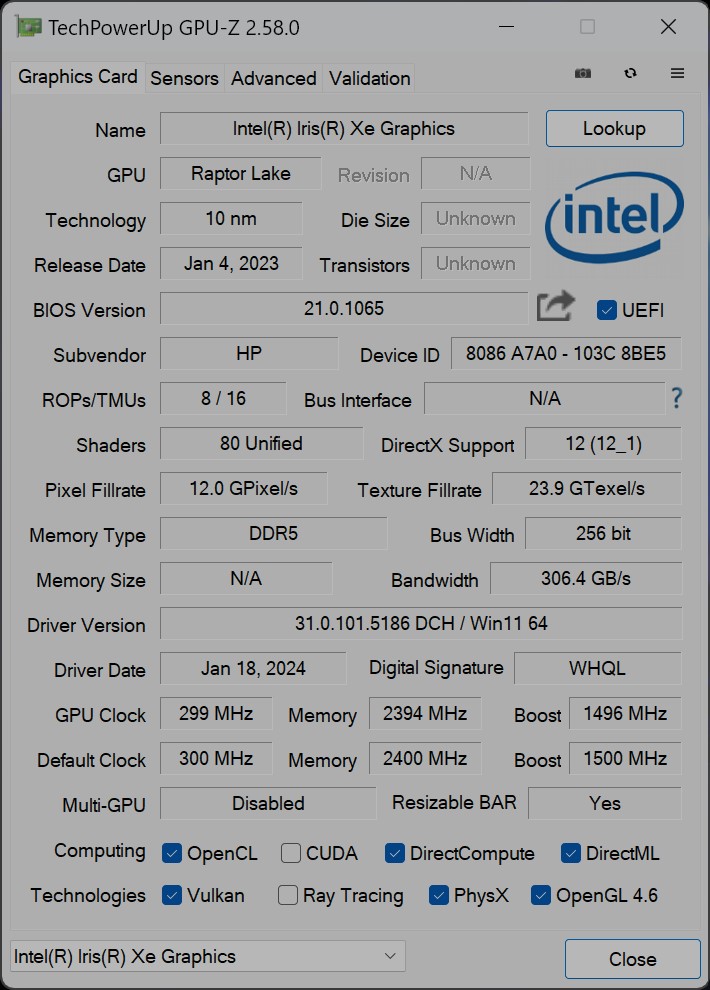Toggle the OpenCL checkbox

pyautogui.click(x=172, y=853)
